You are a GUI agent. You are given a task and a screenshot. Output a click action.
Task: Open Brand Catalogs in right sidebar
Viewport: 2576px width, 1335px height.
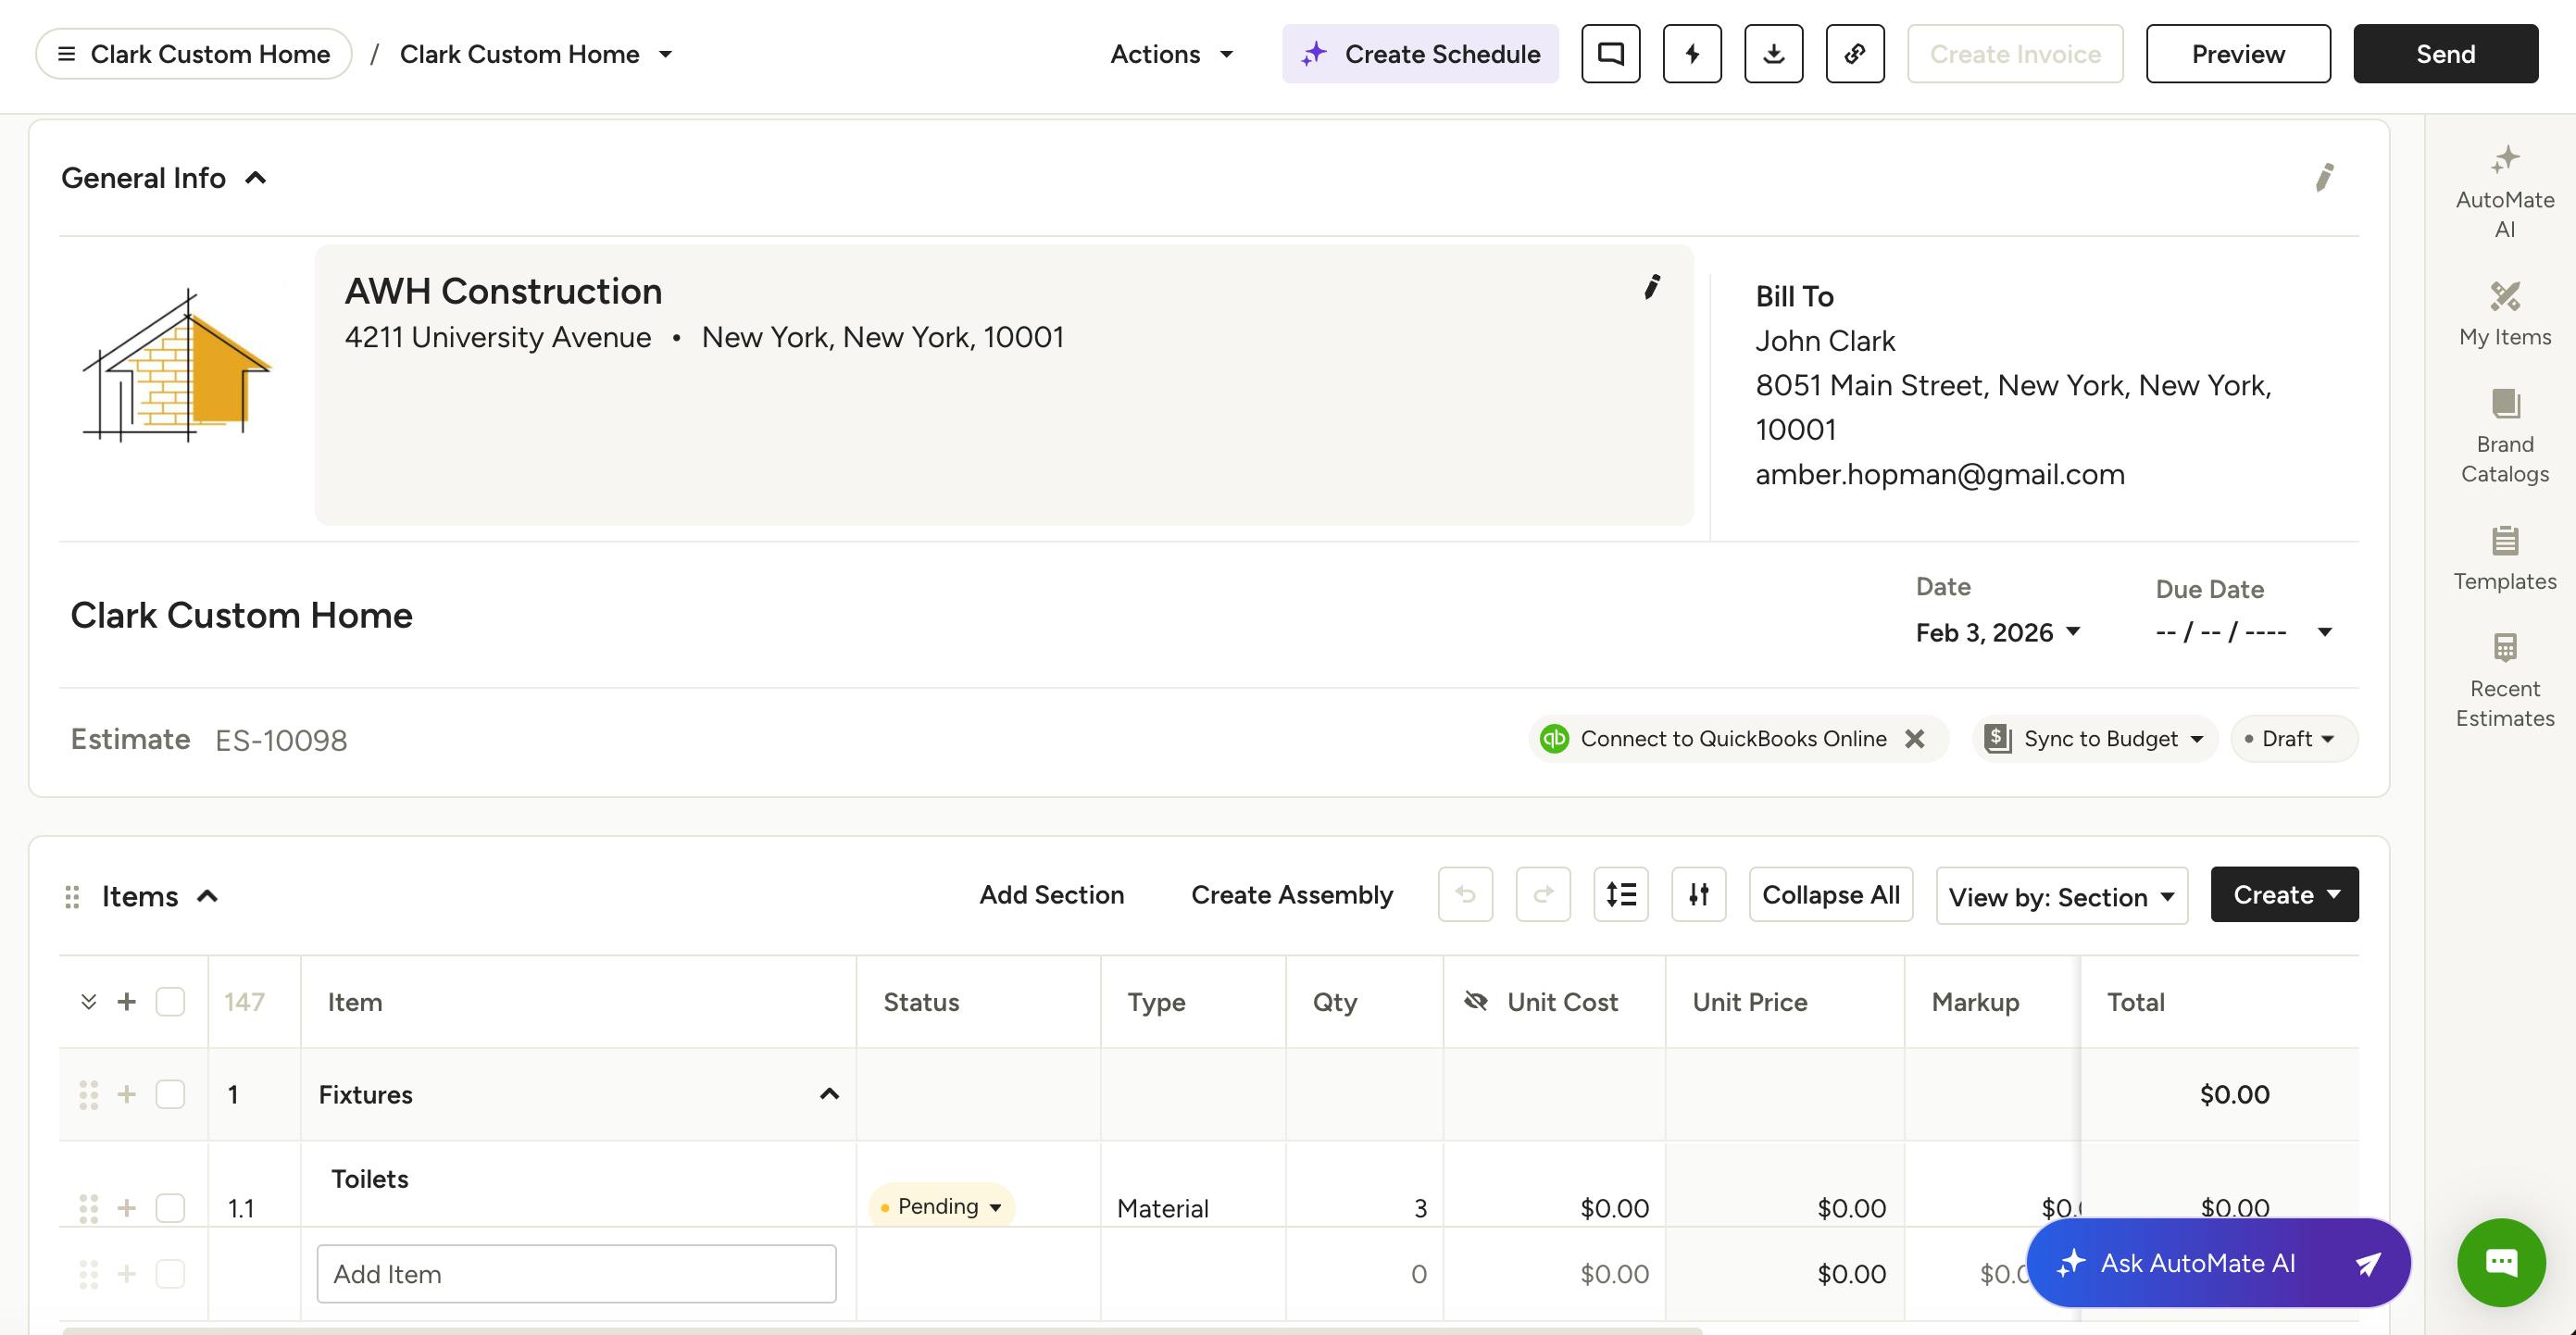coord(2504,436)
